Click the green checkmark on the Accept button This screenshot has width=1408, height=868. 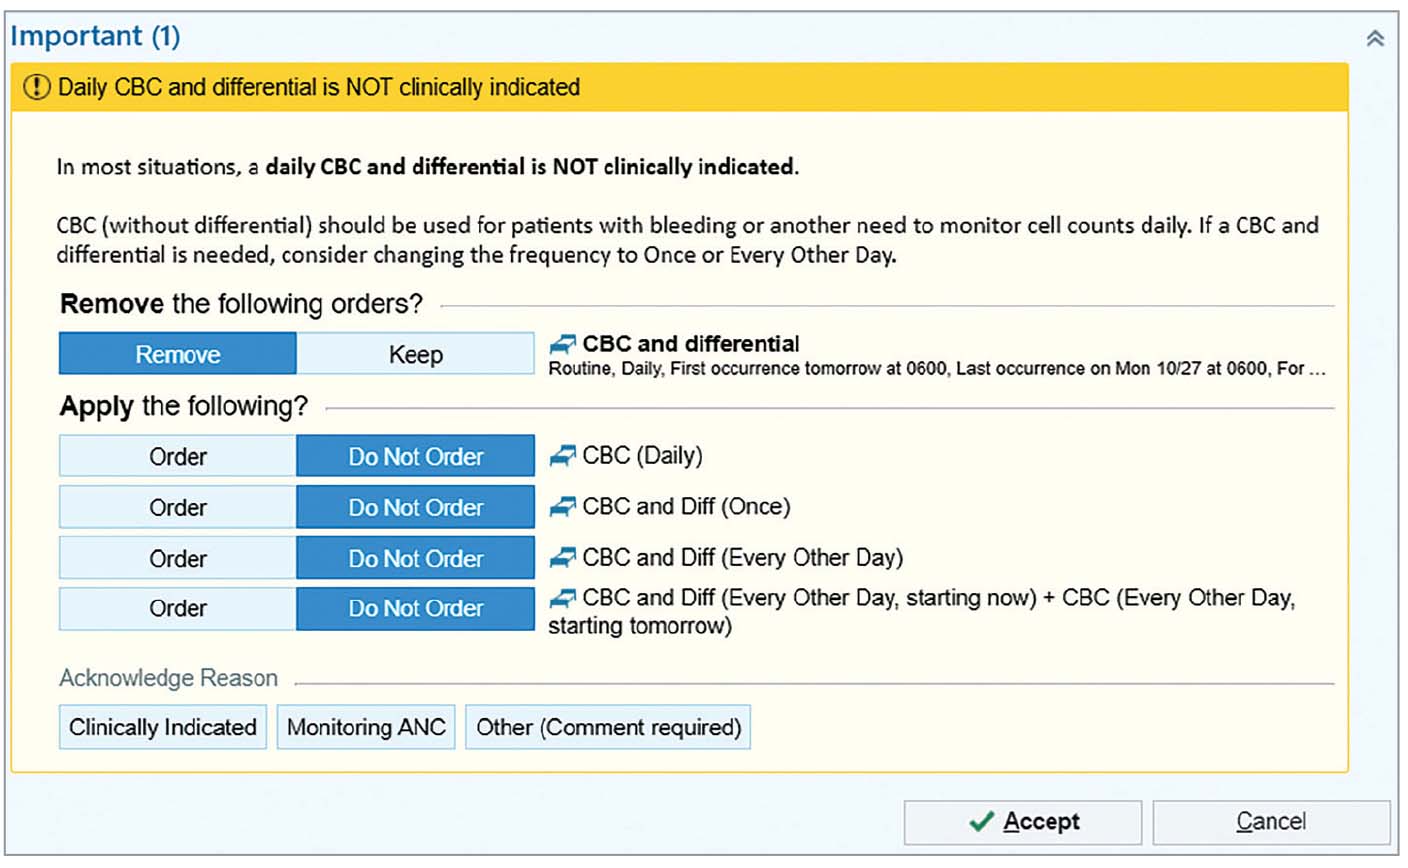(x=982, y=821)
